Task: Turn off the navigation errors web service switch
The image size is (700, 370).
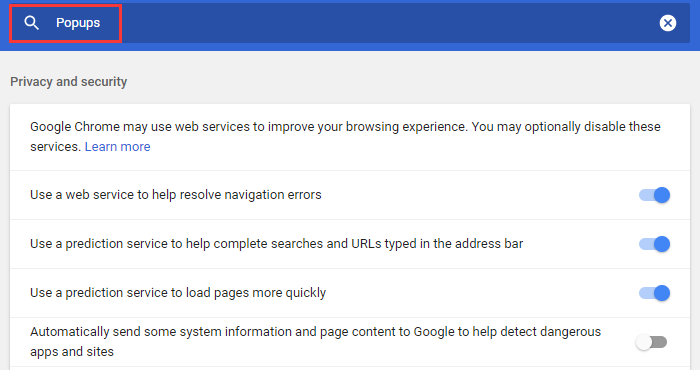Action: 654,195
